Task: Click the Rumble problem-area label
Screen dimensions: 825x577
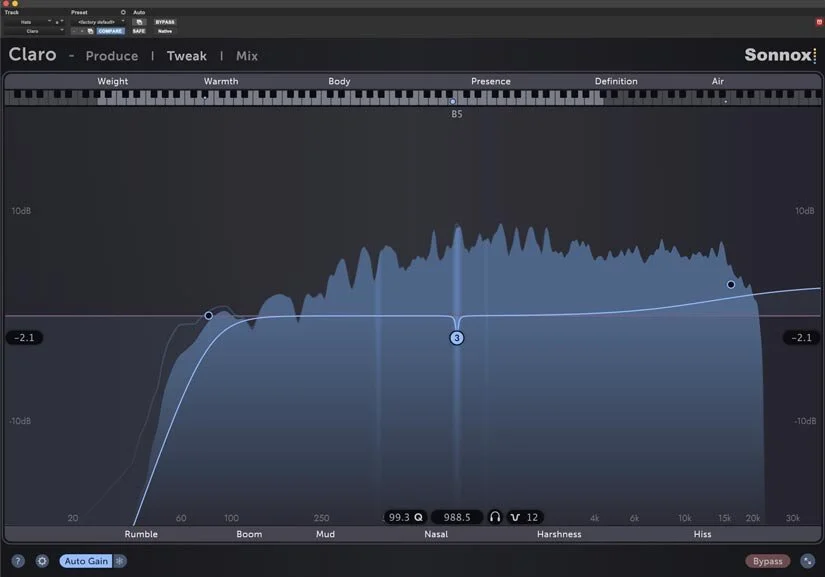Action: [x=141, y=534]
